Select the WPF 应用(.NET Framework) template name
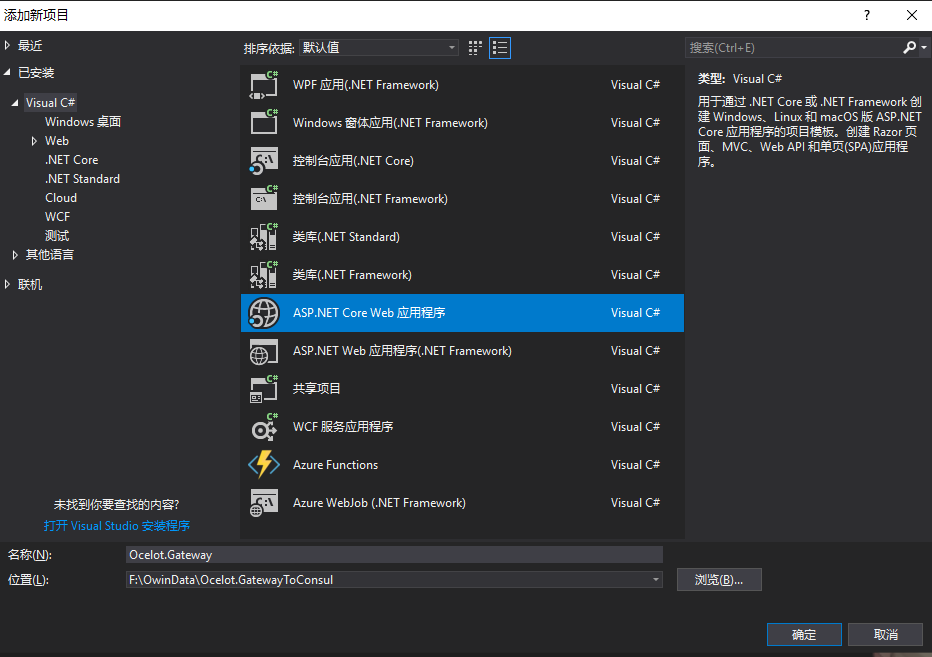Viewport: 932px width, 657px height. (x=366, y=85)
